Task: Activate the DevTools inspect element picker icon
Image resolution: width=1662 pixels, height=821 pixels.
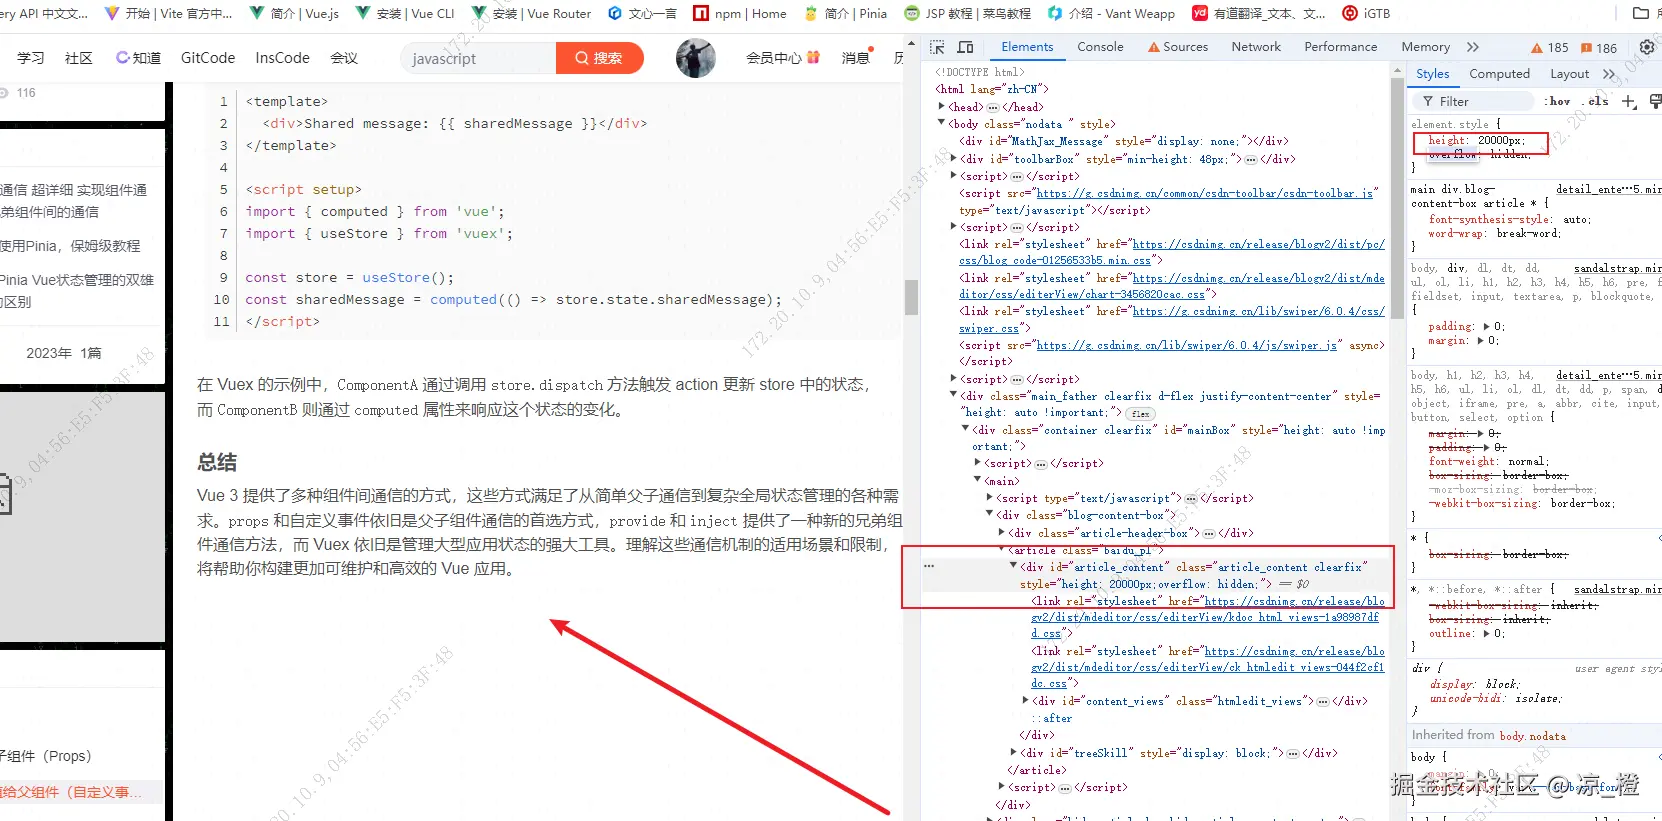Action: (x=937, y=47)
